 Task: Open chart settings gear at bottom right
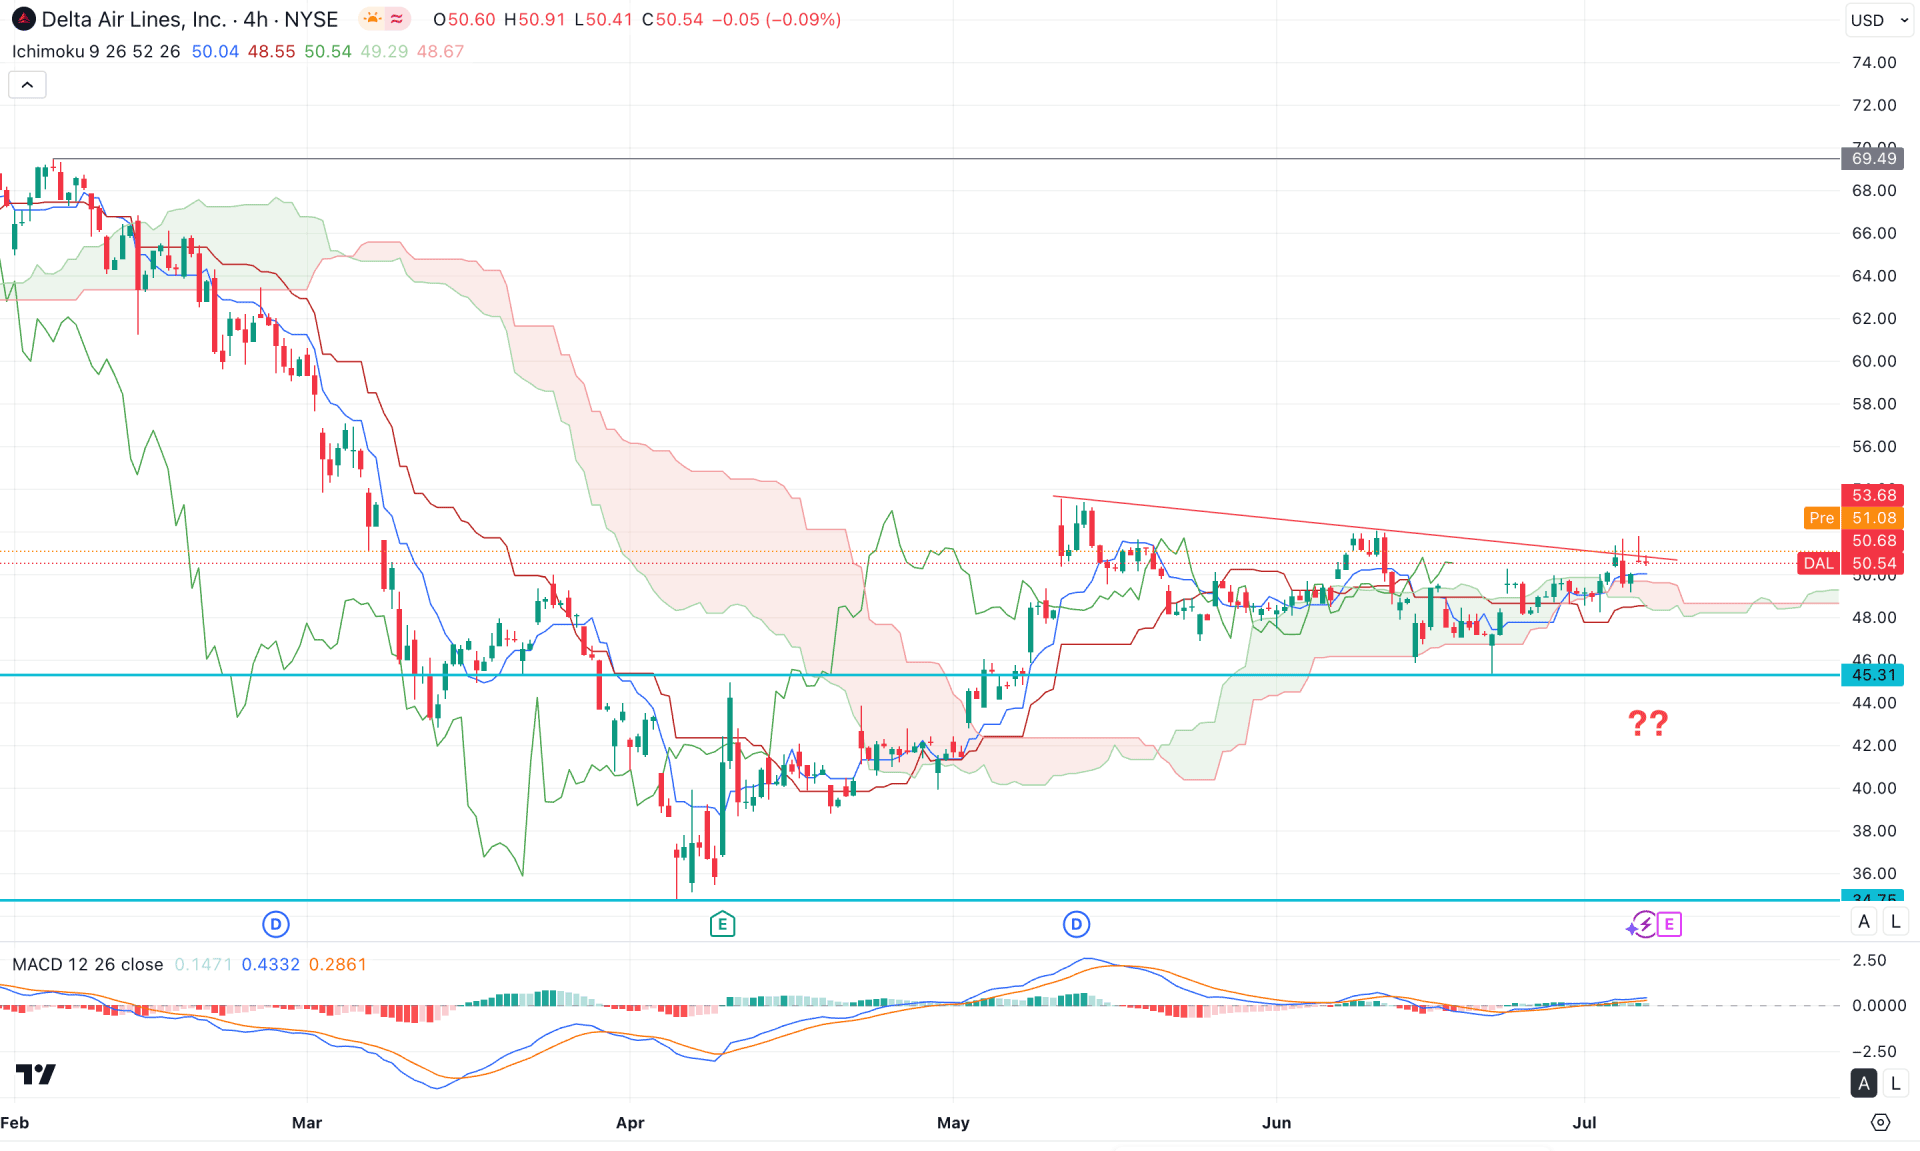coord(1880,1123)
